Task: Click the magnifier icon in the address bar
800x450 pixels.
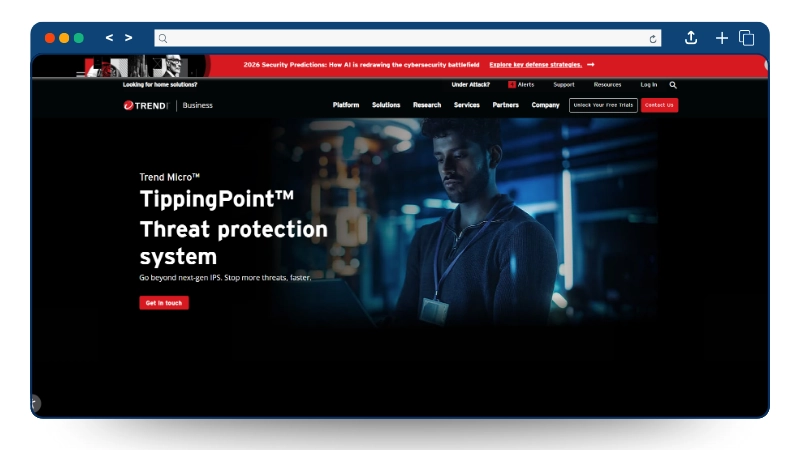Action: coord(163,38)
